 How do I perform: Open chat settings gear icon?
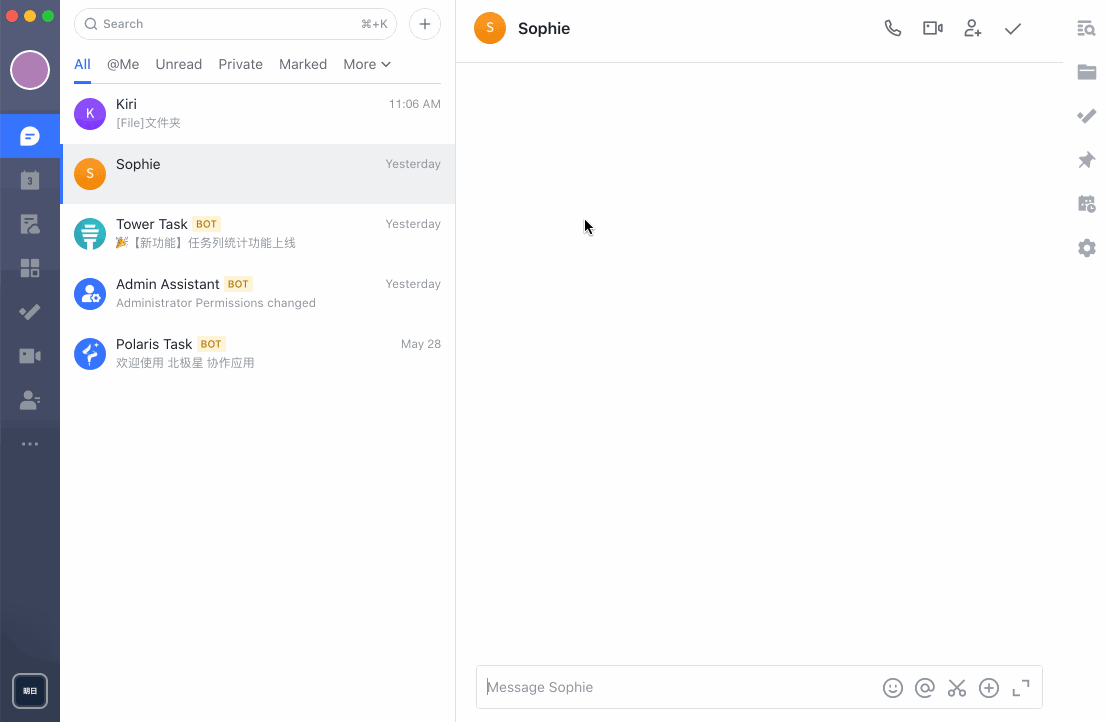tap(1086, 248)
